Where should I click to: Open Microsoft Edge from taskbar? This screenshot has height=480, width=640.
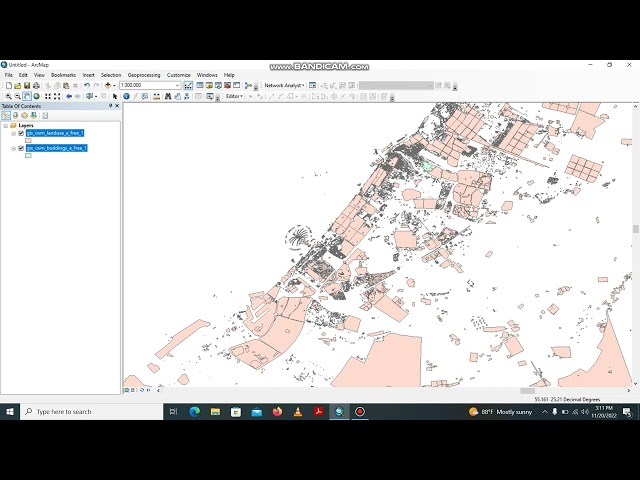[x=195, y=412]
